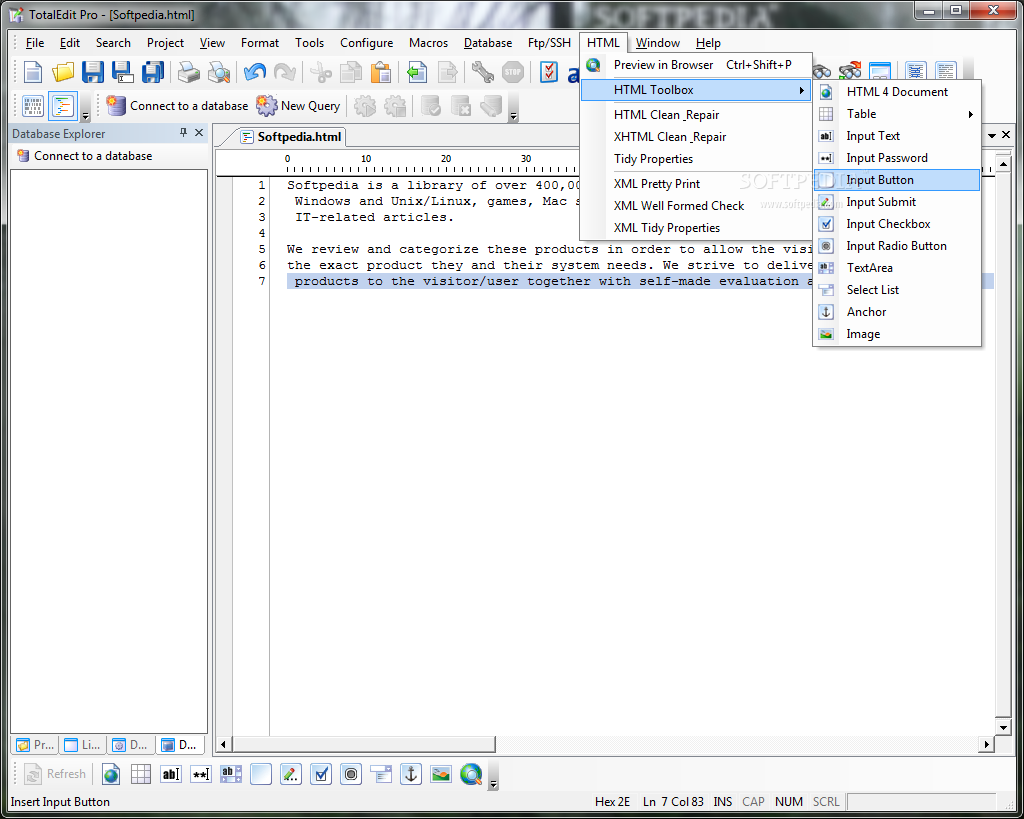Click the horizontal scrollbar thumb
This screenshot has width=1024, height=819.
pos(364,744)
